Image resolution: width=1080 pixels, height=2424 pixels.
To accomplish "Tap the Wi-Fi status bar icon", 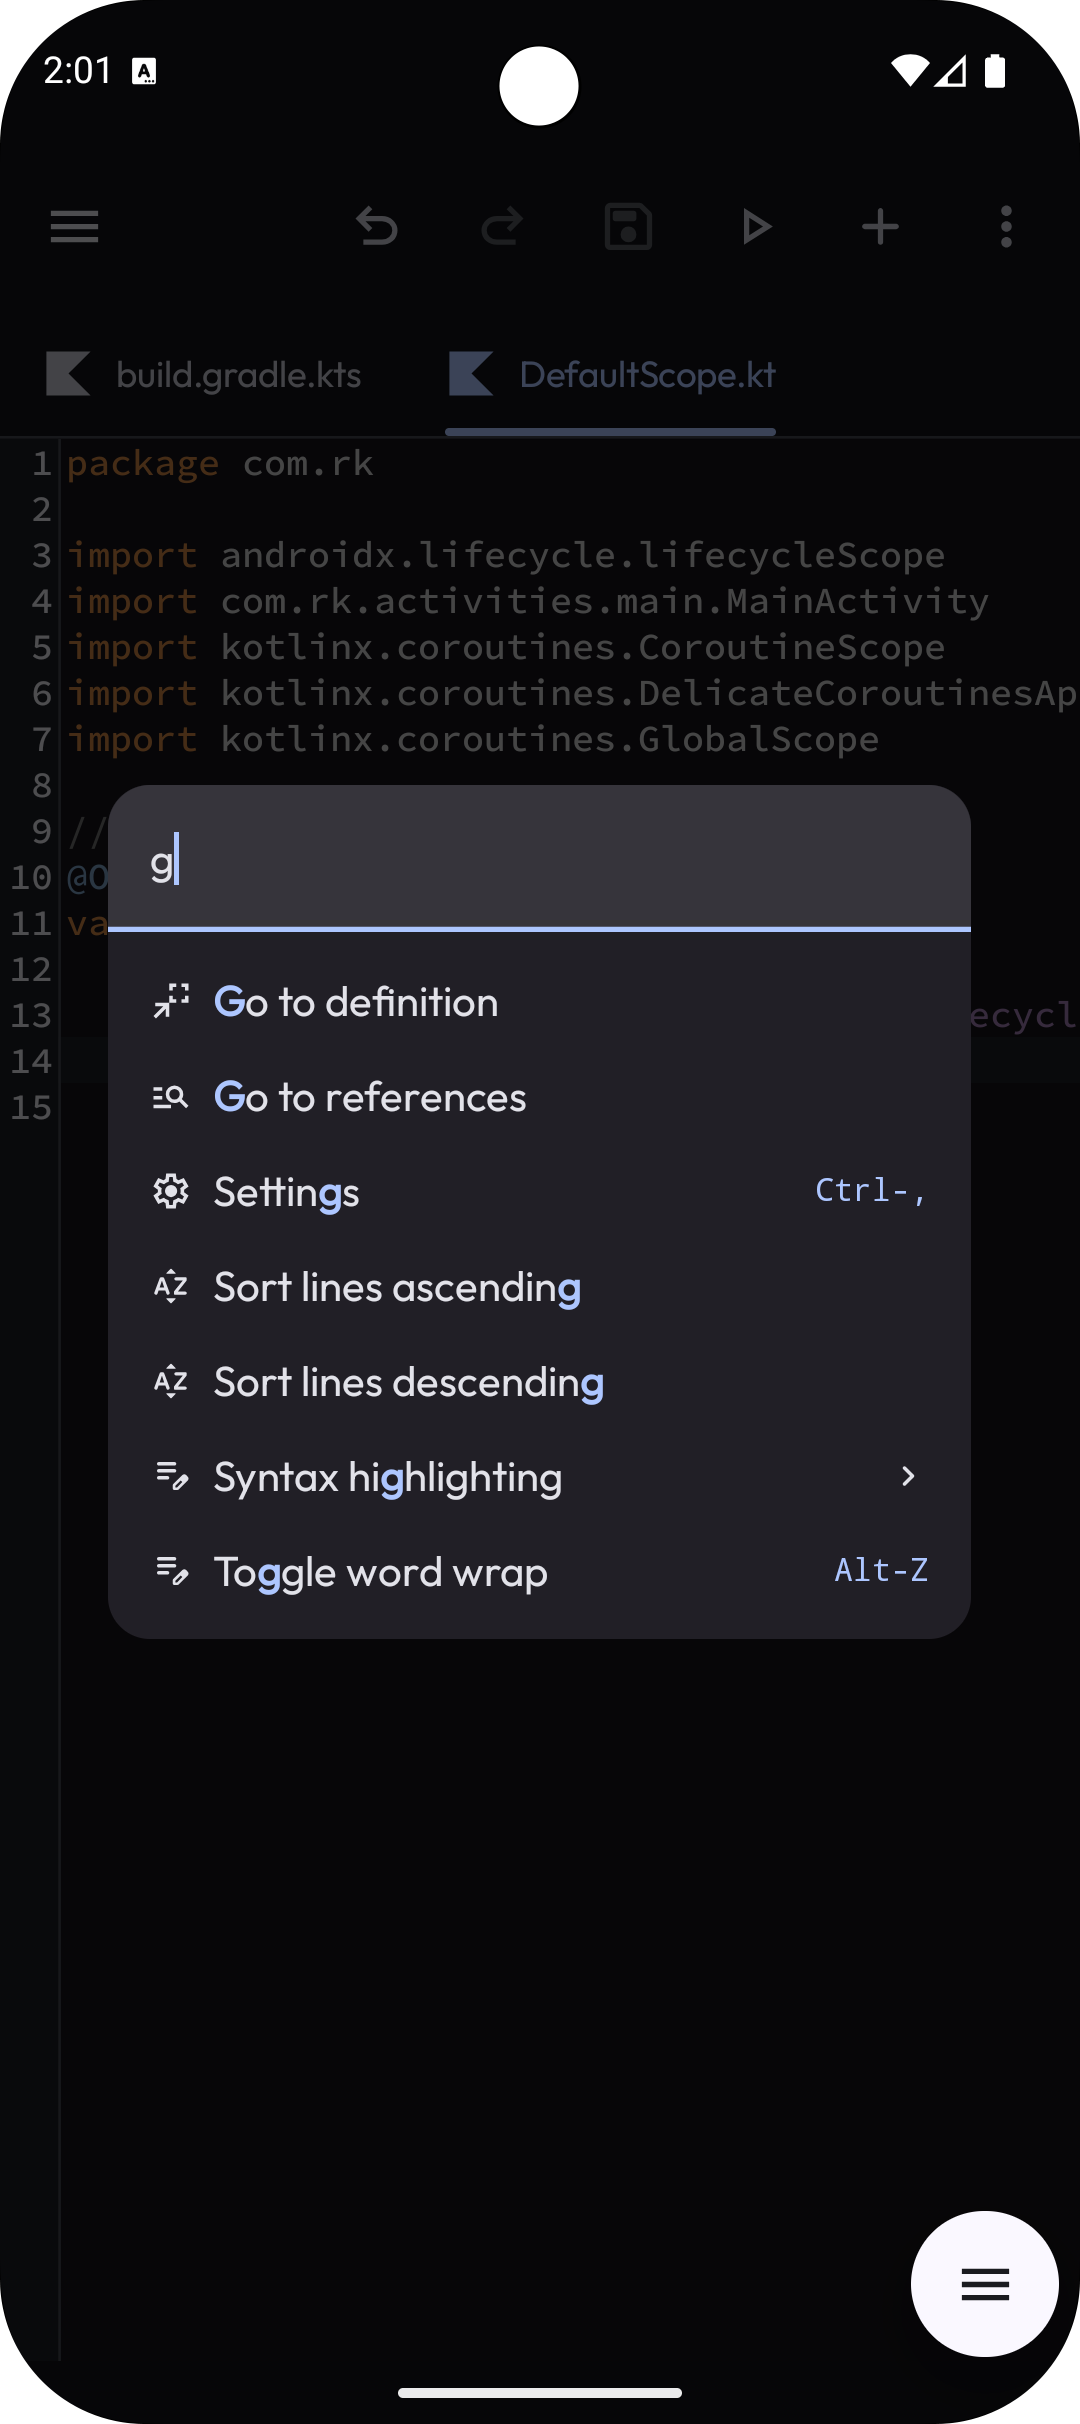I will tap(909, 71).
